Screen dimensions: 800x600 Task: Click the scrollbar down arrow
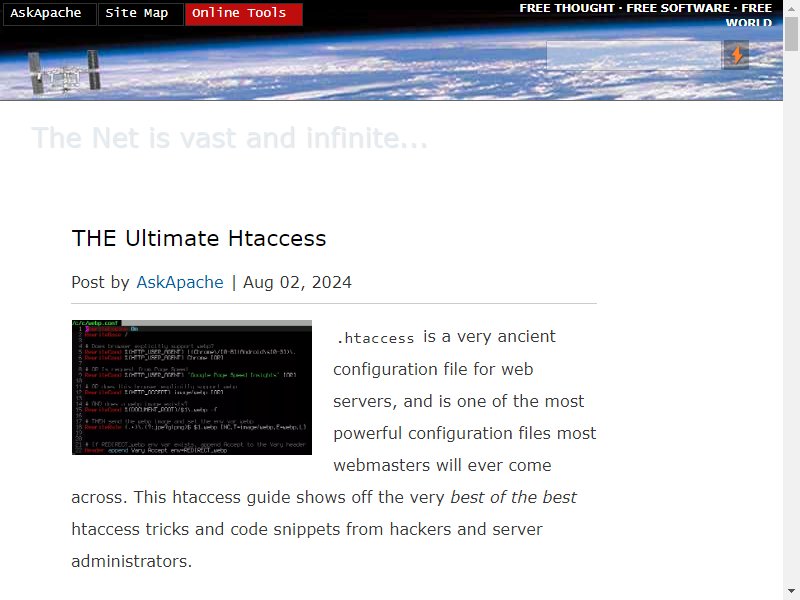tap(791, 592)
